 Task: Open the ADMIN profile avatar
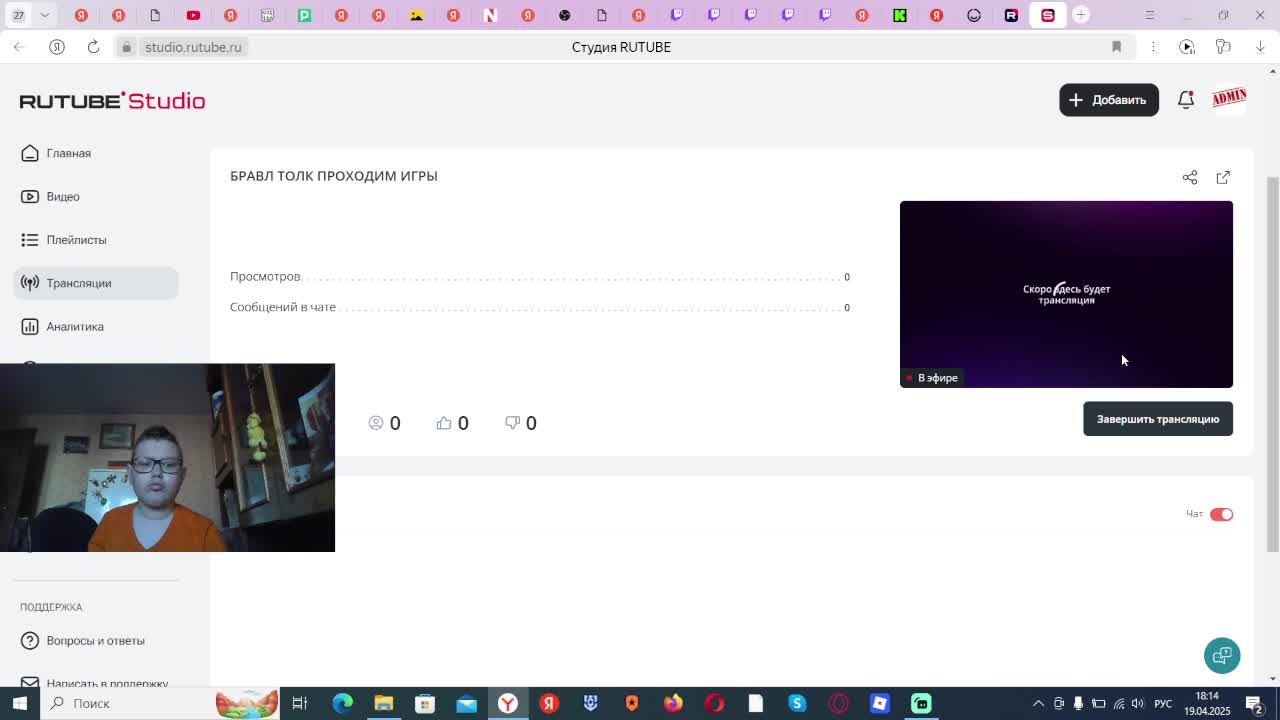tap(1229, 99)
